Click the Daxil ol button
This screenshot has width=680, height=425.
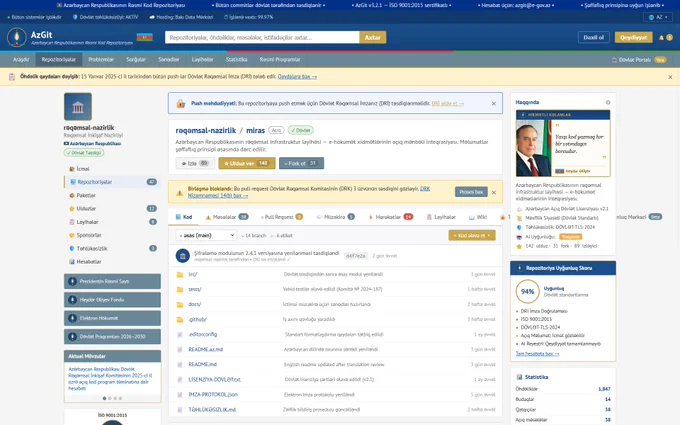point(593,37)
